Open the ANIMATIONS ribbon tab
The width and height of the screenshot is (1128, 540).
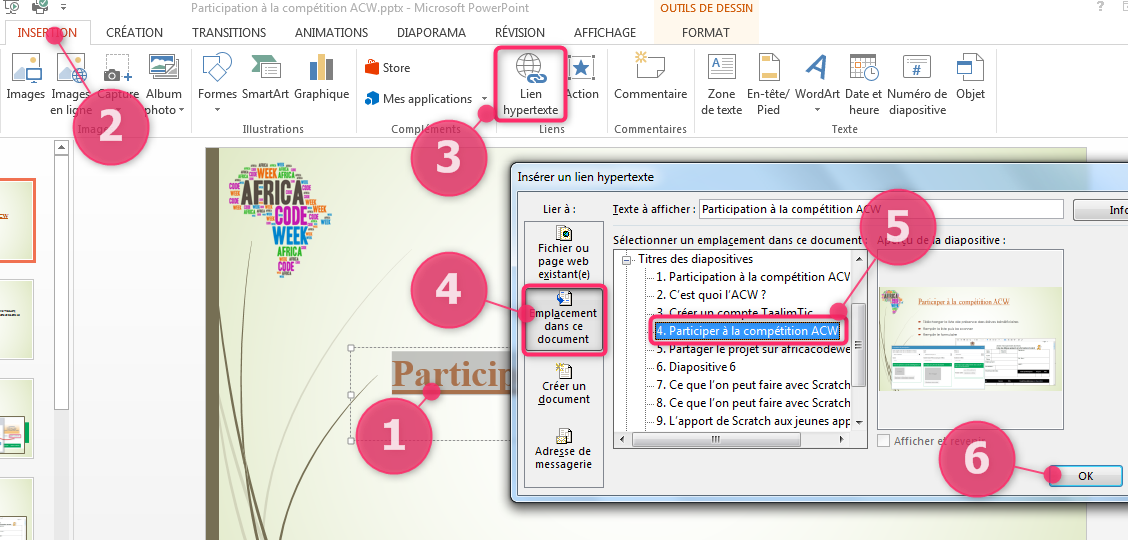pyautogui.click(x=331, y=32)
